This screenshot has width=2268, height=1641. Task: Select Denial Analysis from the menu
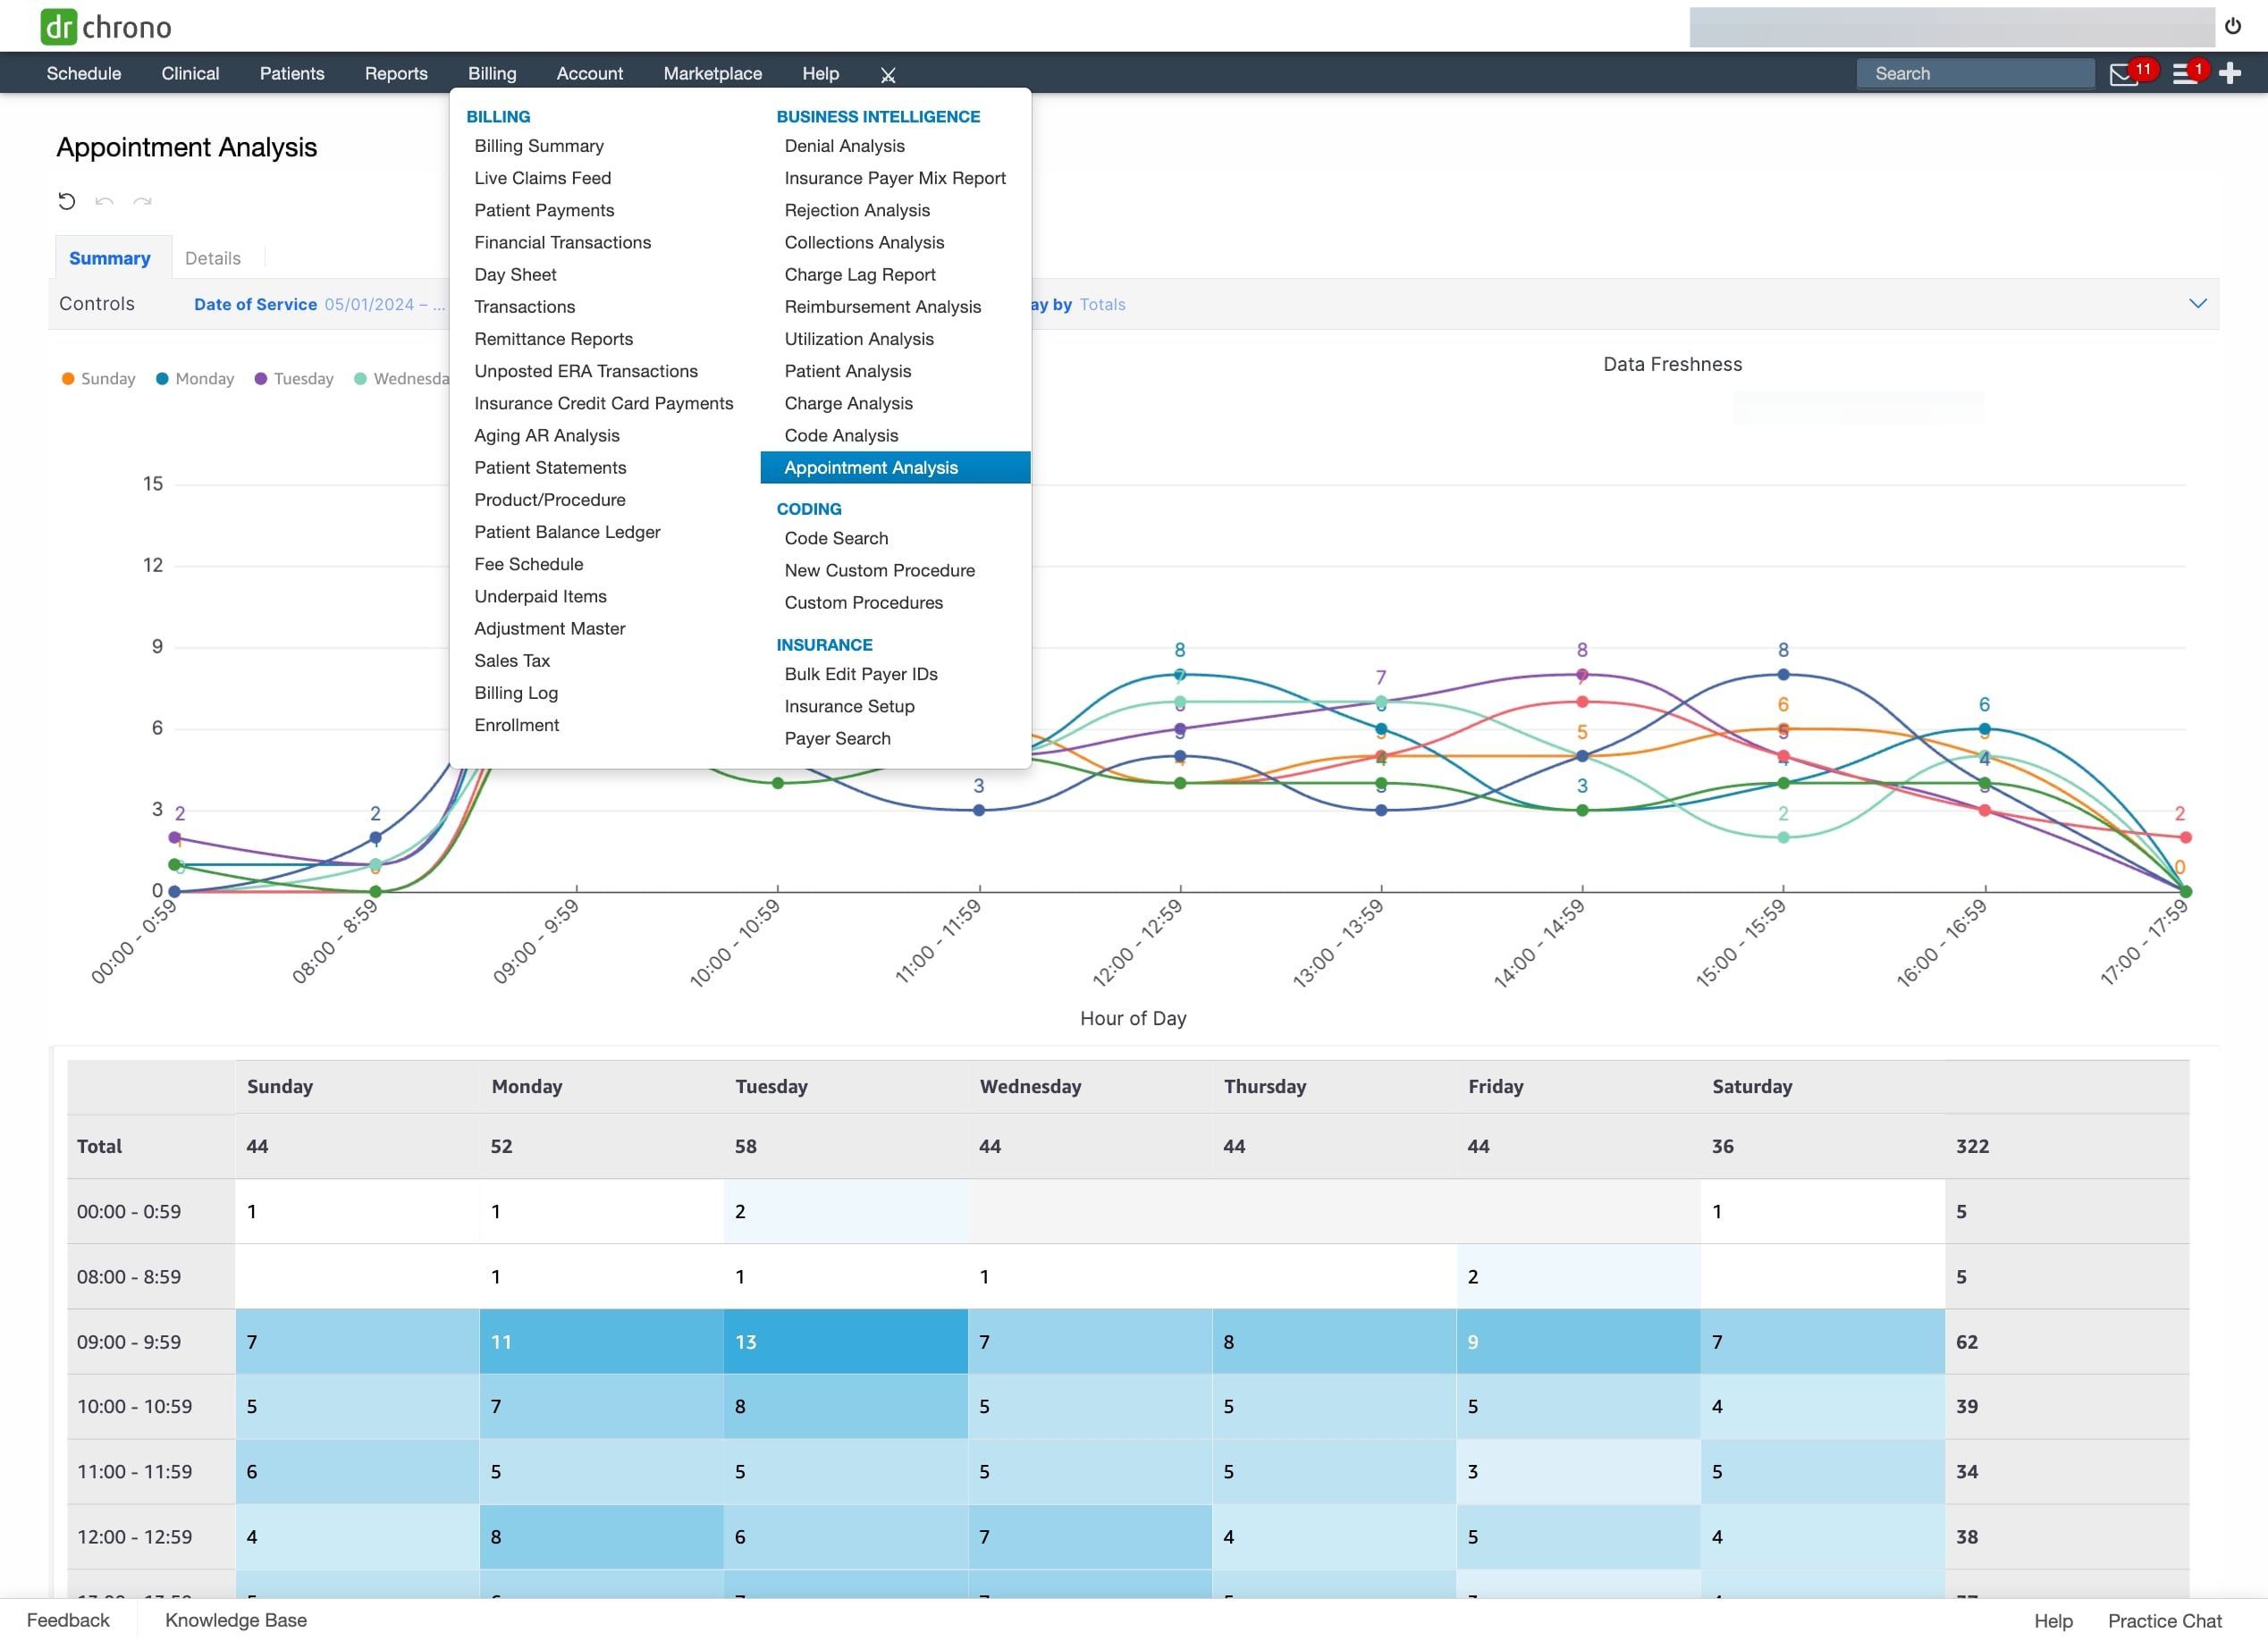[844, 146]
